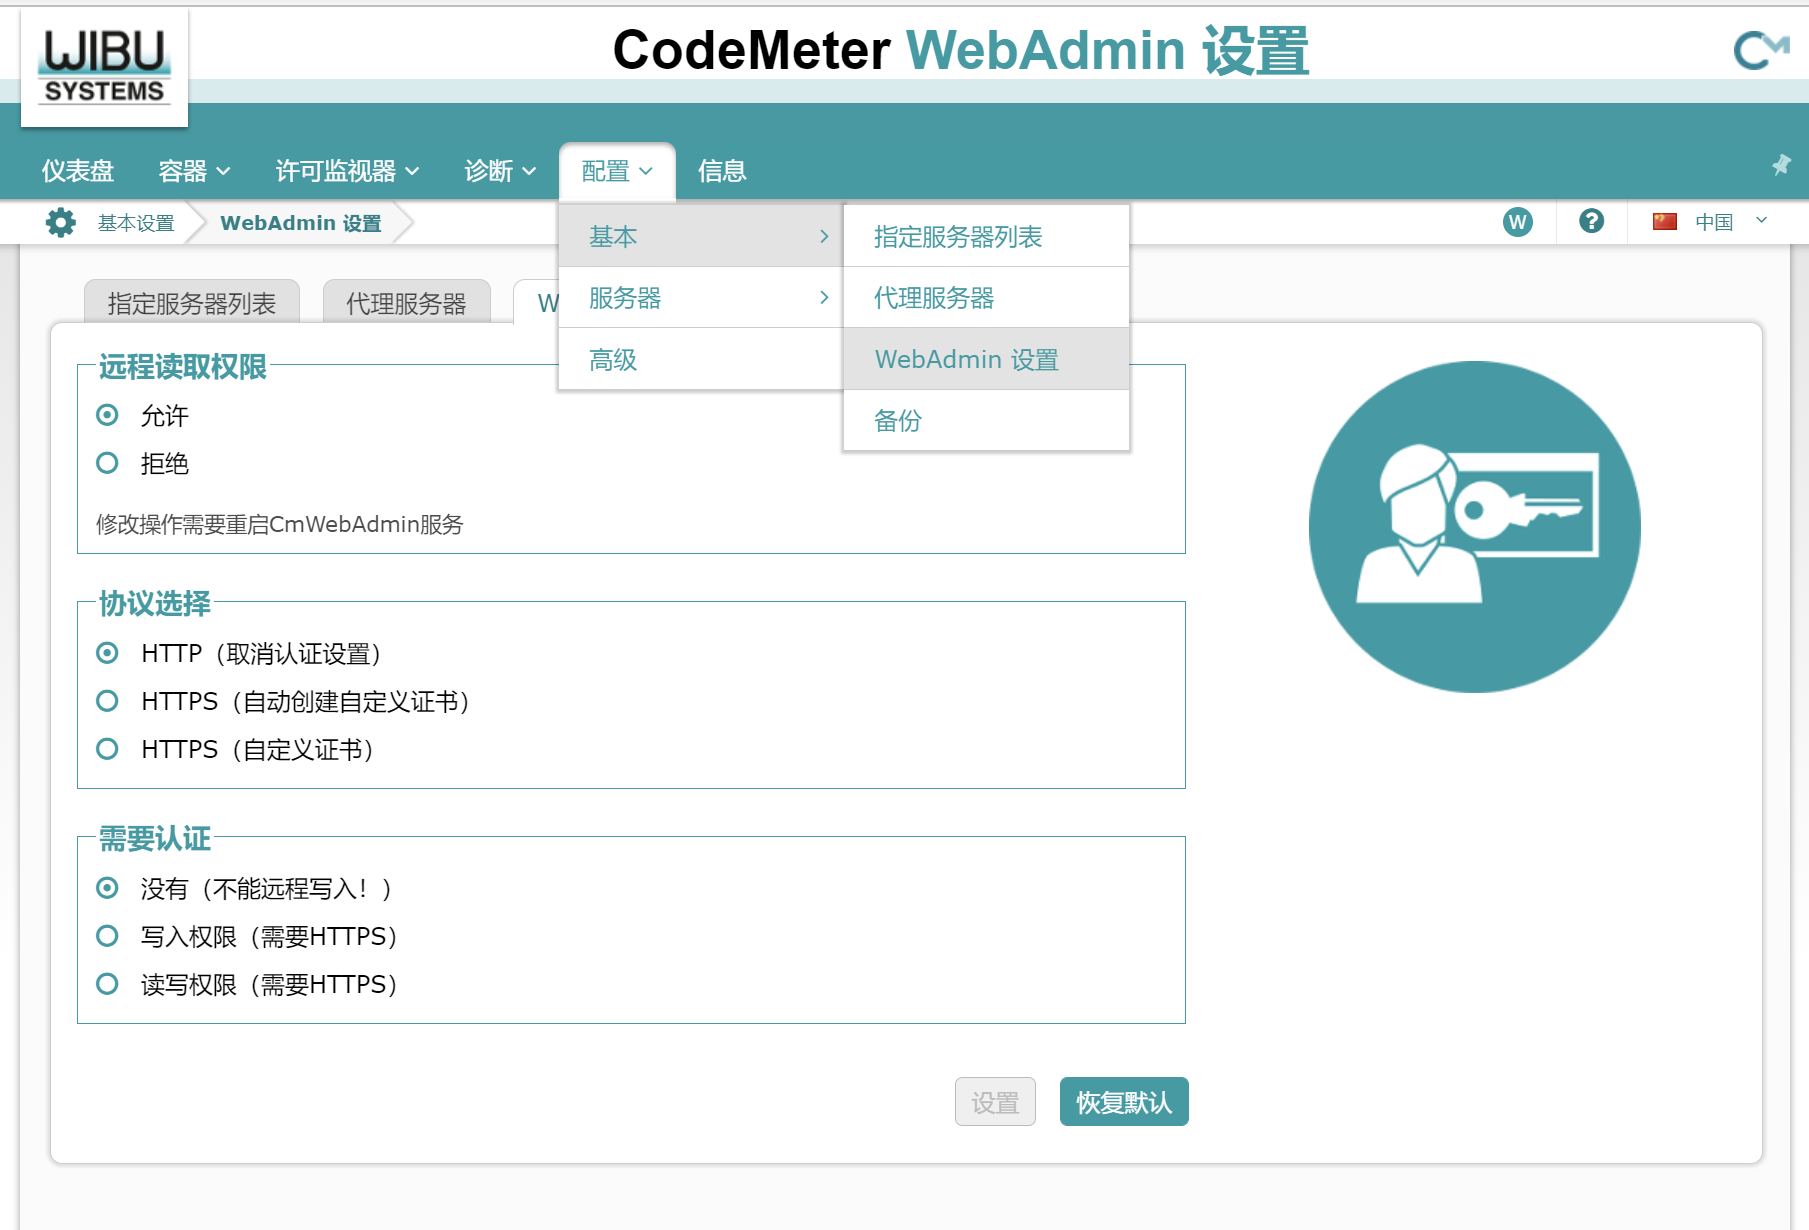Expand the 中国 language selector
The height and width of the screenshot is (1230, 1809).
pyautogui.click(x=1730, y=222)
